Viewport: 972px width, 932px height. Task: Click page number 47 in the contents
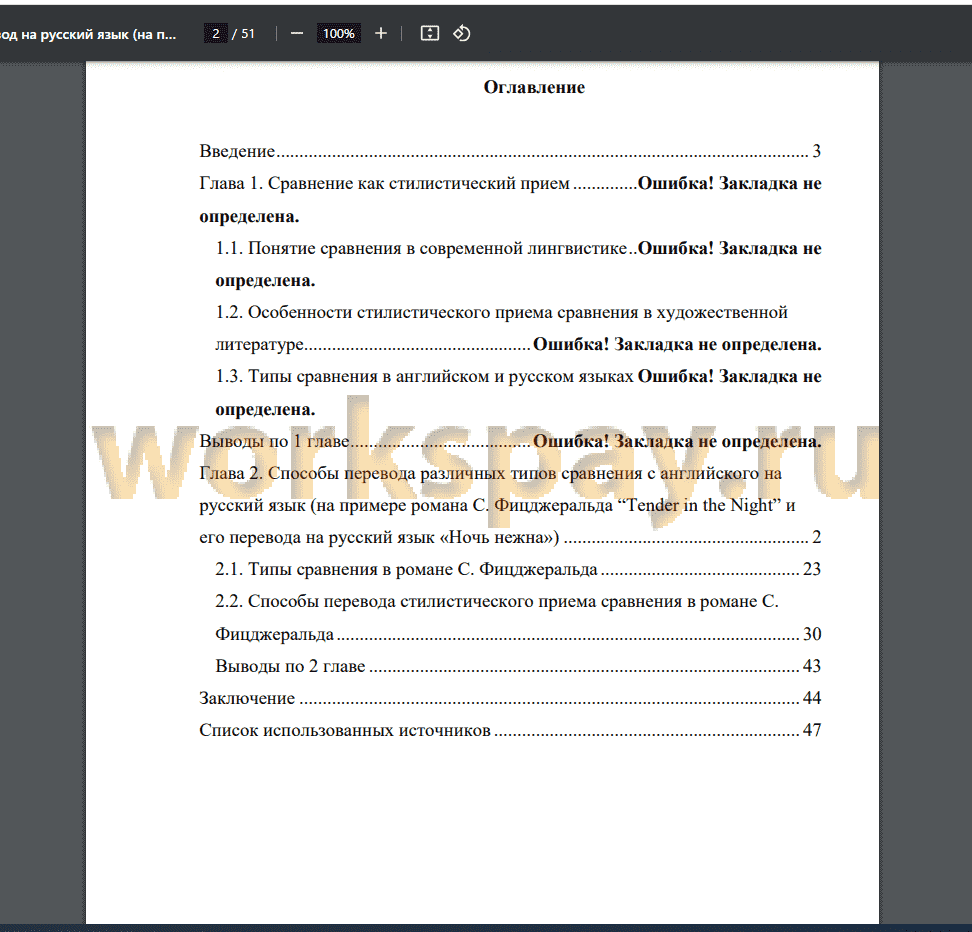[812, 730]
